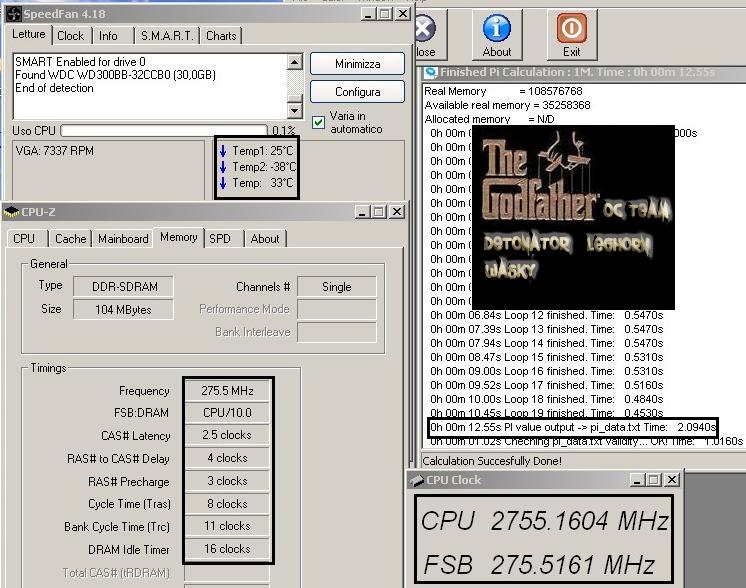This screenshot has height=588, width=746.
Task: Click the FSB 275.5161 MHz readout
Action: (539, 564)
